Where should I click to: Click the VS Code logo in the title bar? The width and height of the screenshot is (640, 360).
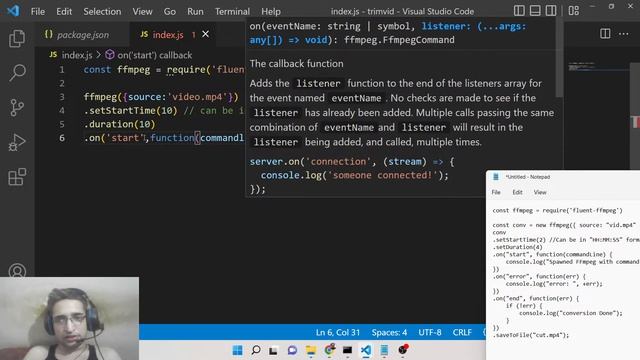(x=13, y=11)
